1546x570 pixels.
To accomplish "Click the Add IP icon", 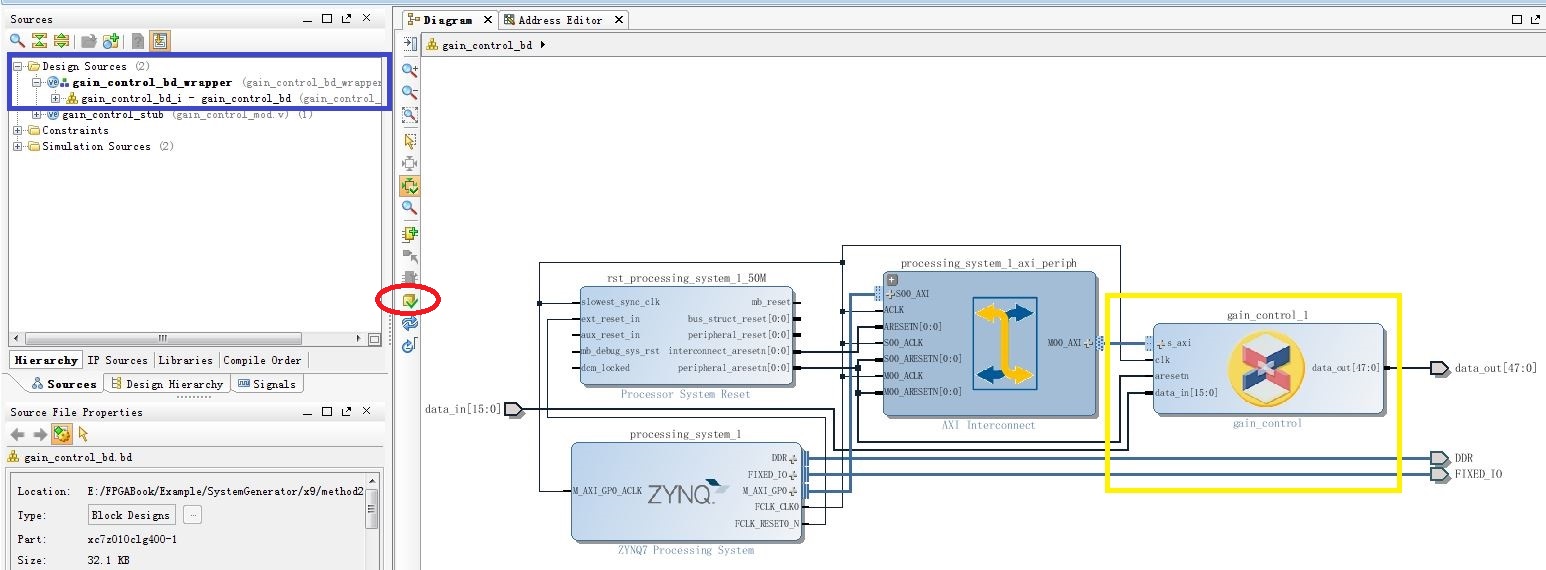I will click(x=410, y=233).
